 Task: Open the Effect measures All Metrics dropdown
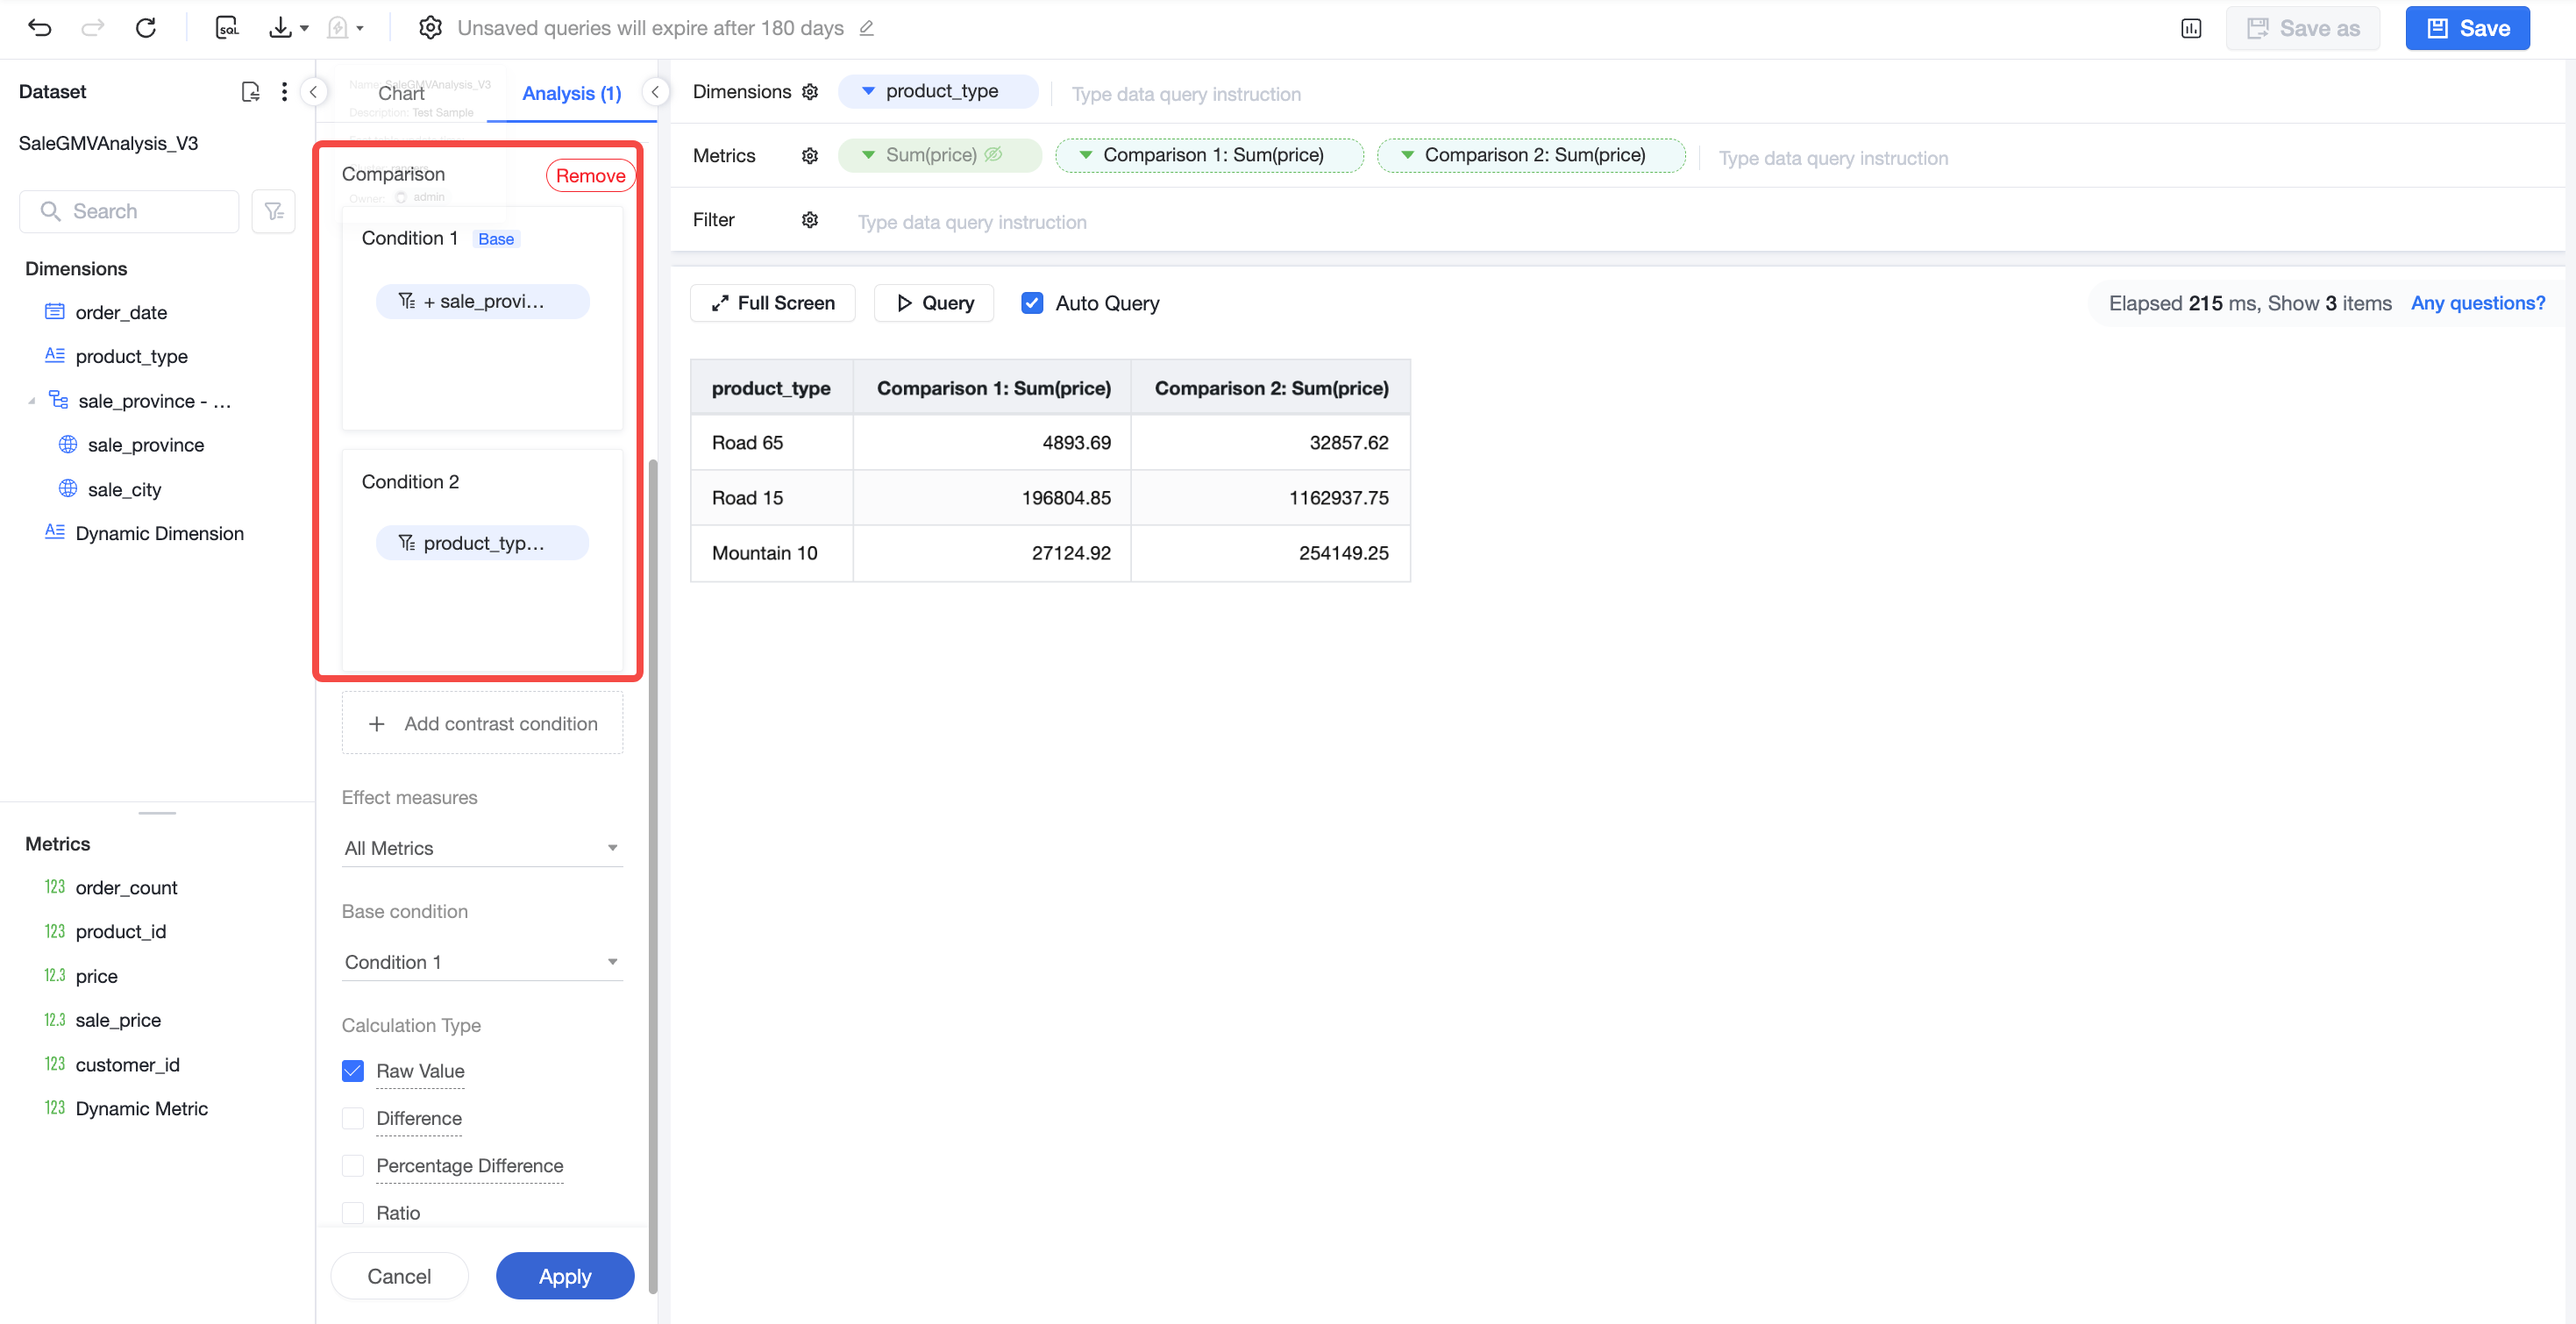pyautogui.click(x=482, y=848)
